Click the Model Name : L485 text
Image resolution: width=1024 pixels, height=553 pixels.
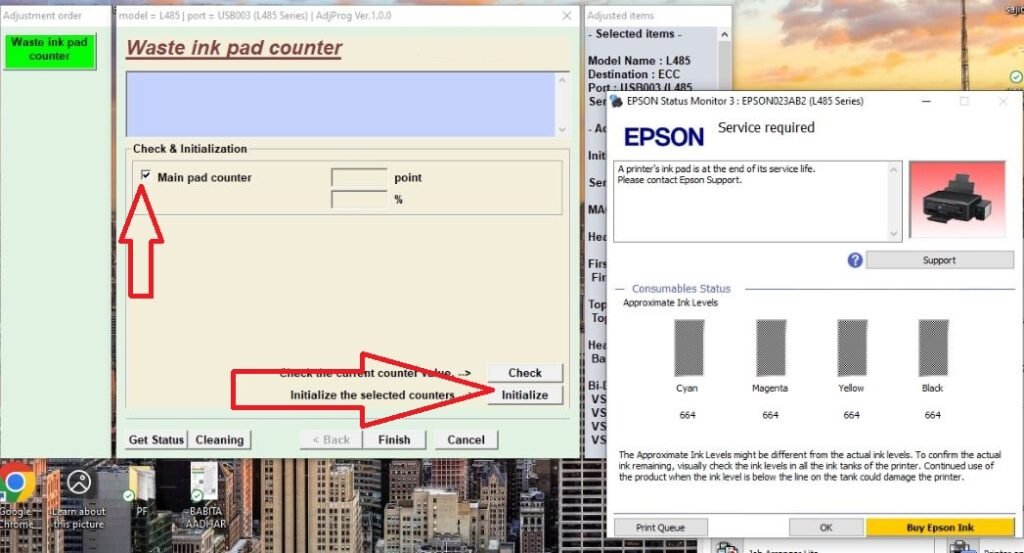tap(639, 61)
